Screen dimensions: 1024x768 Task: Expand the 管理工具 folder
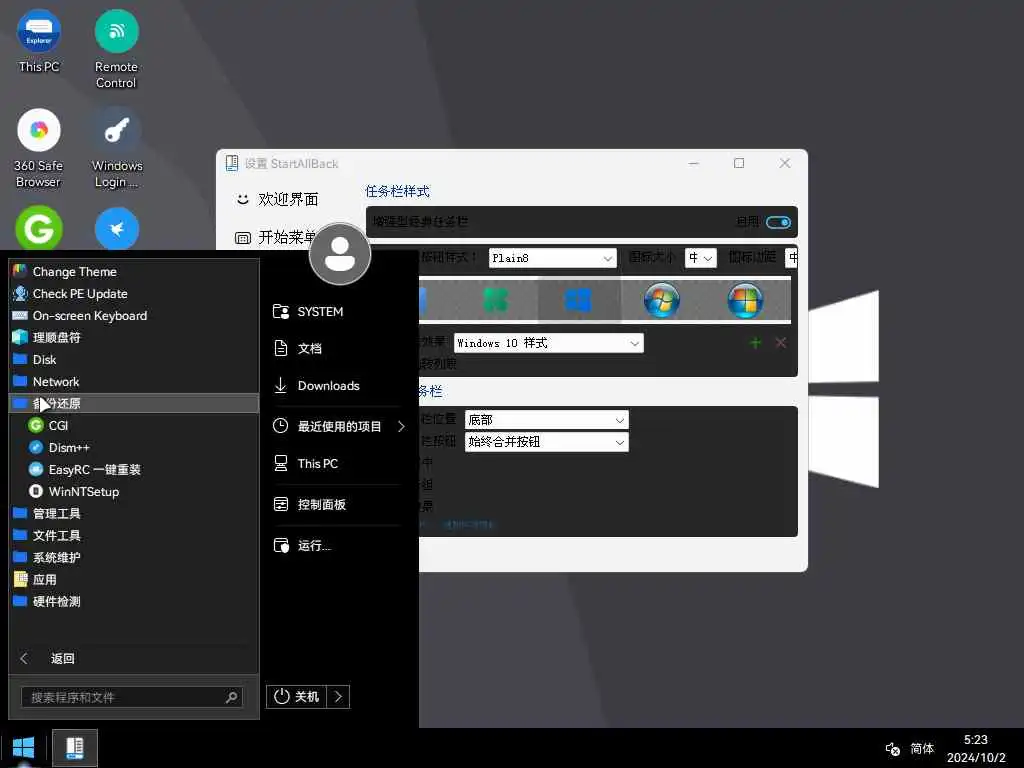click(134, 513)
